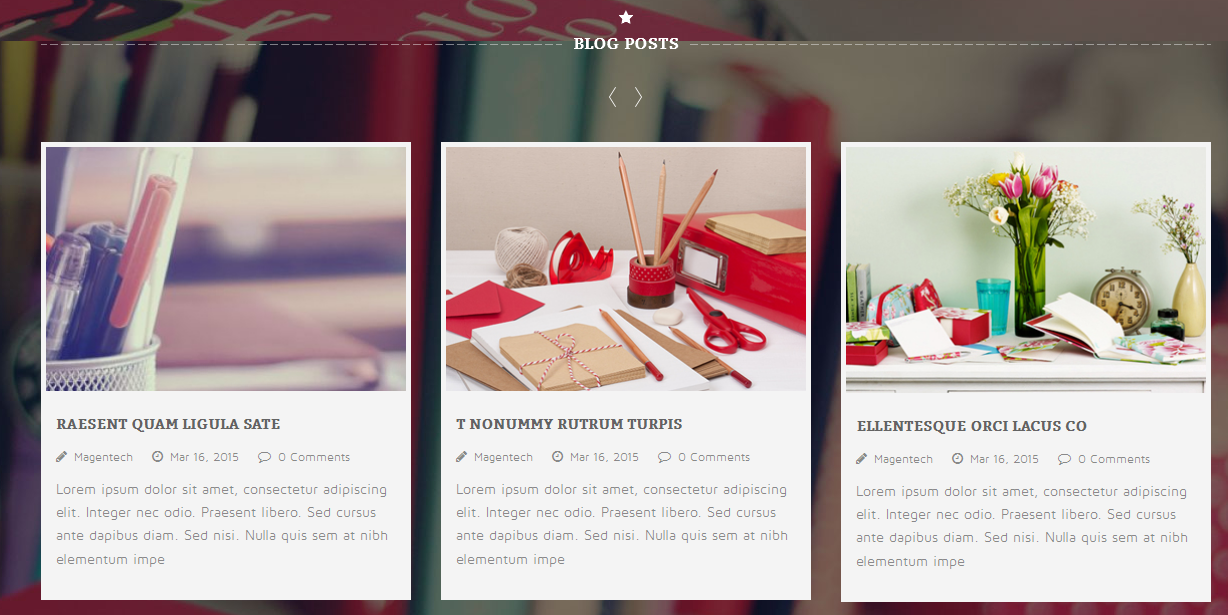Click the star icon above Blog Posts
Image resolution: width=1228 pixels, height=615 pixels.
click(x=626, y=17)
